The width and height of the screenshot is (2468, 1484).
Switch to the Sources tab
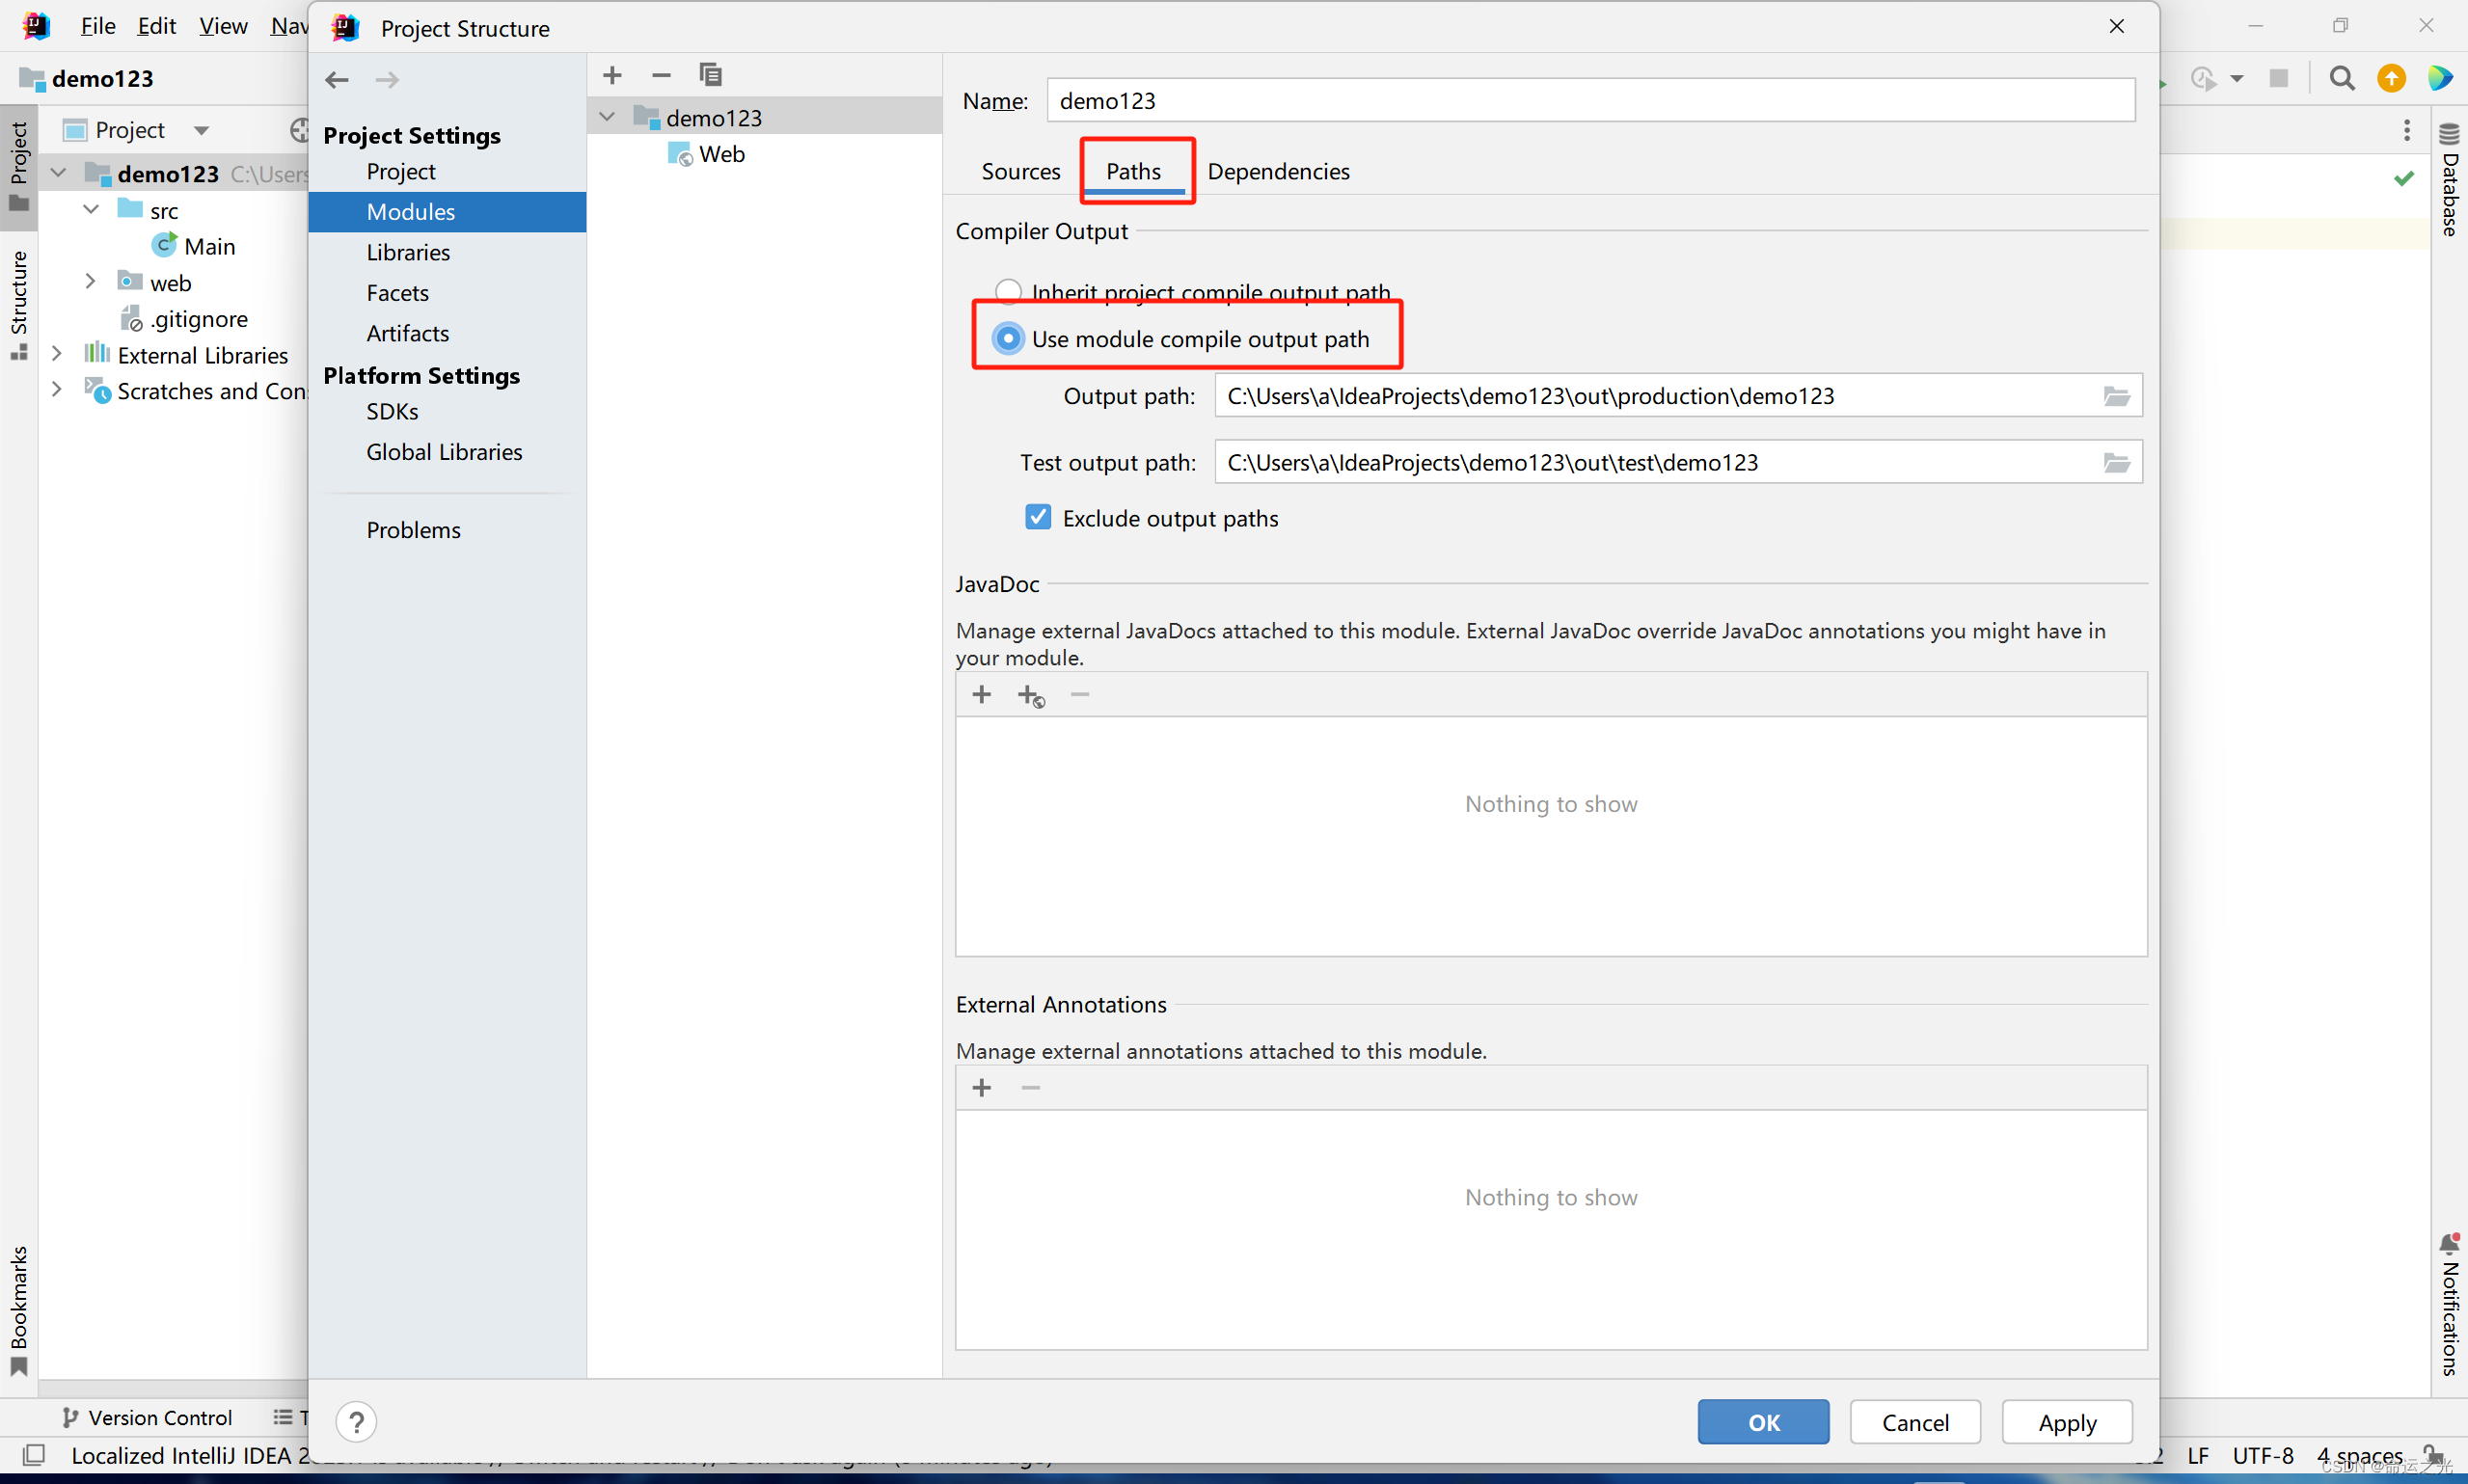[1022, 171]
